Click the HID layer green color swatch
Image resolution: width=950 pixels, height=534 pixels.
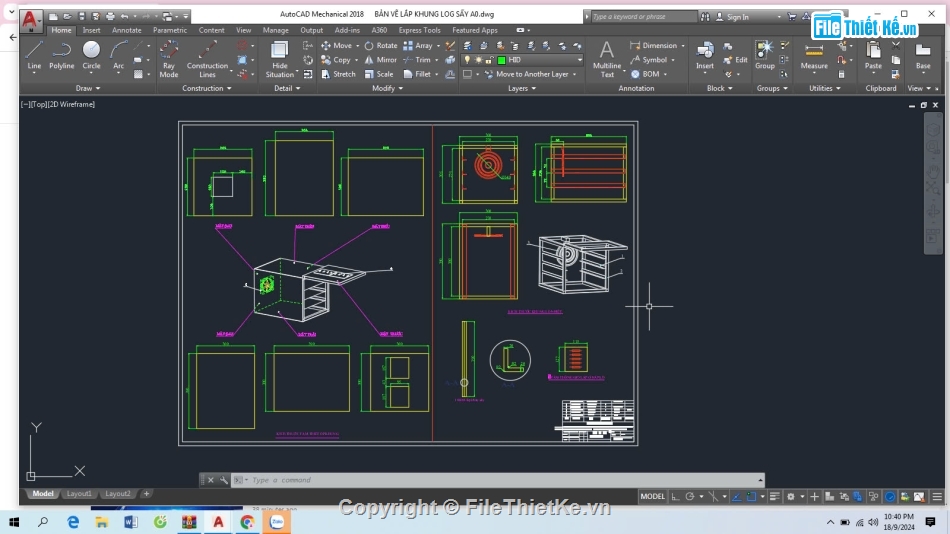[x=502, y=60]
